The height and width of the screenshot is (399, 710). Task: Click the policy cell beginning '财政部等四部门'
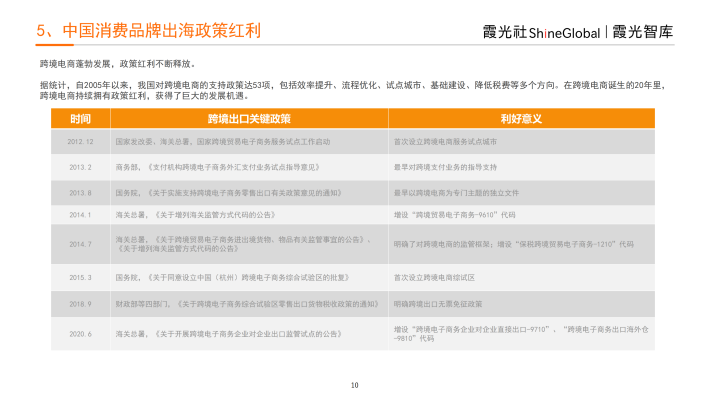249,304
